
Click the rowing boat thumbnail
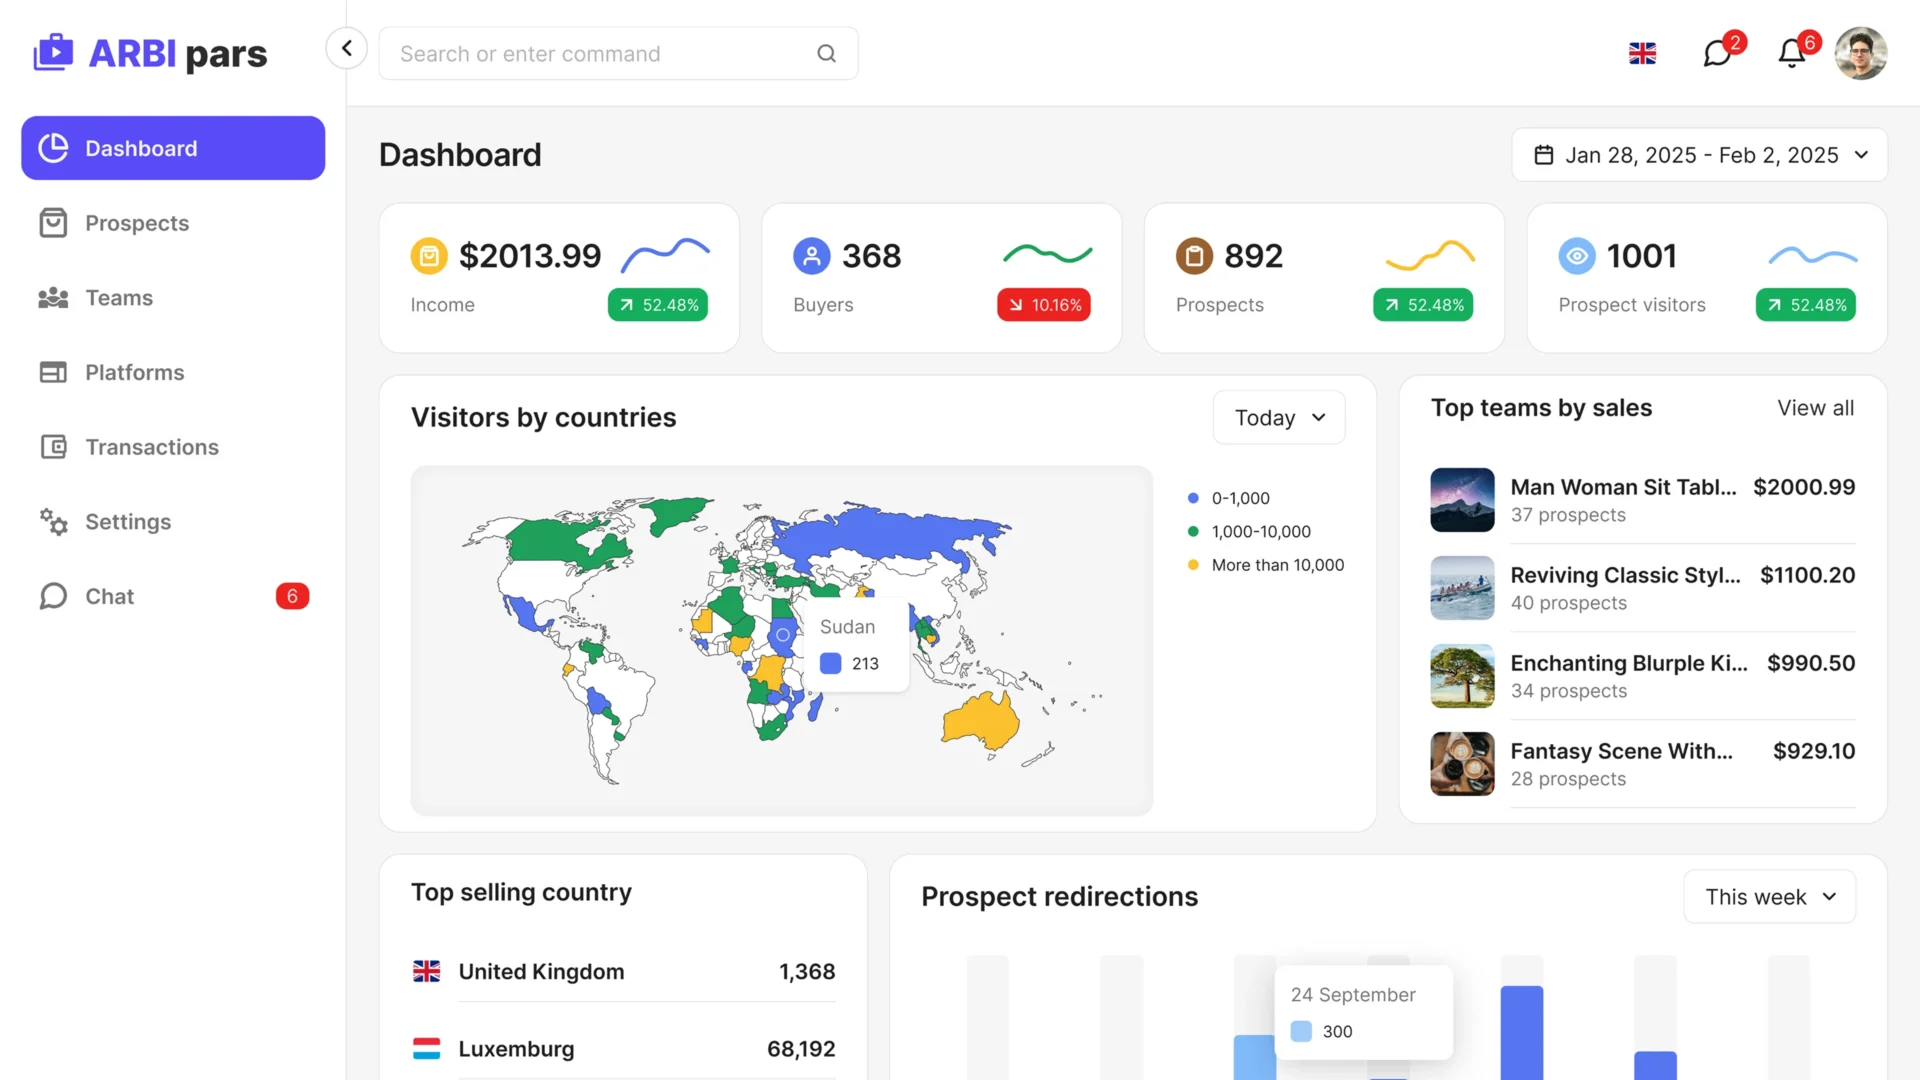[1462, 588]
